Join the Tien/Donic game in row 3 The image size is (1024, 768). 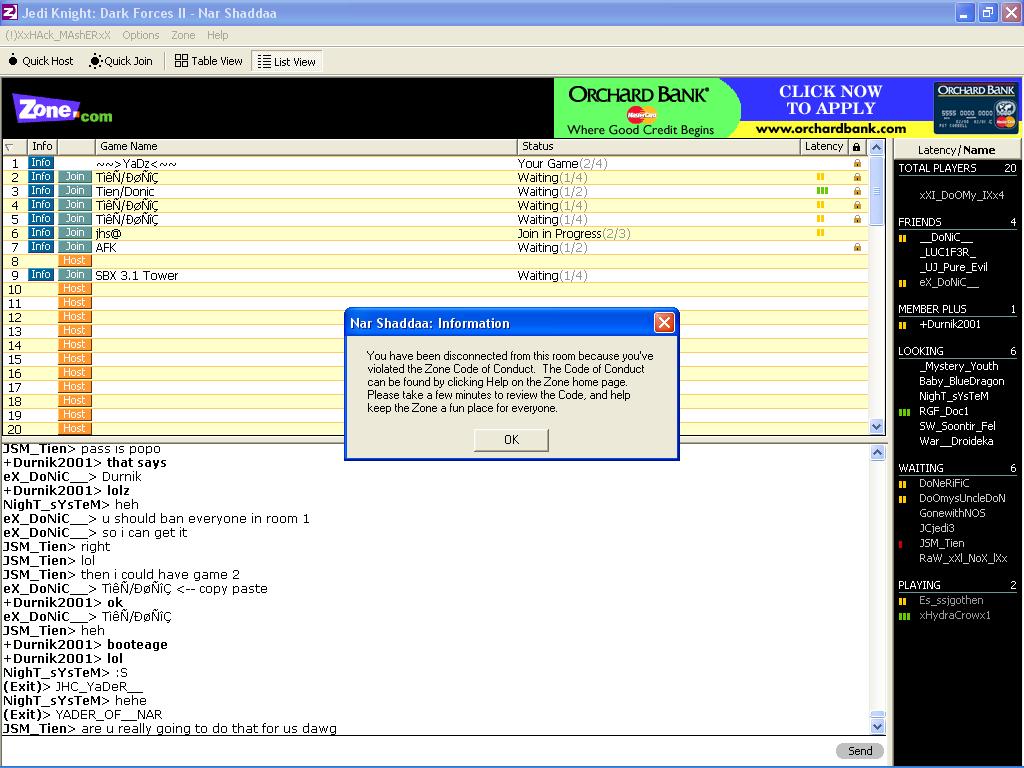(x=74, y=191)
